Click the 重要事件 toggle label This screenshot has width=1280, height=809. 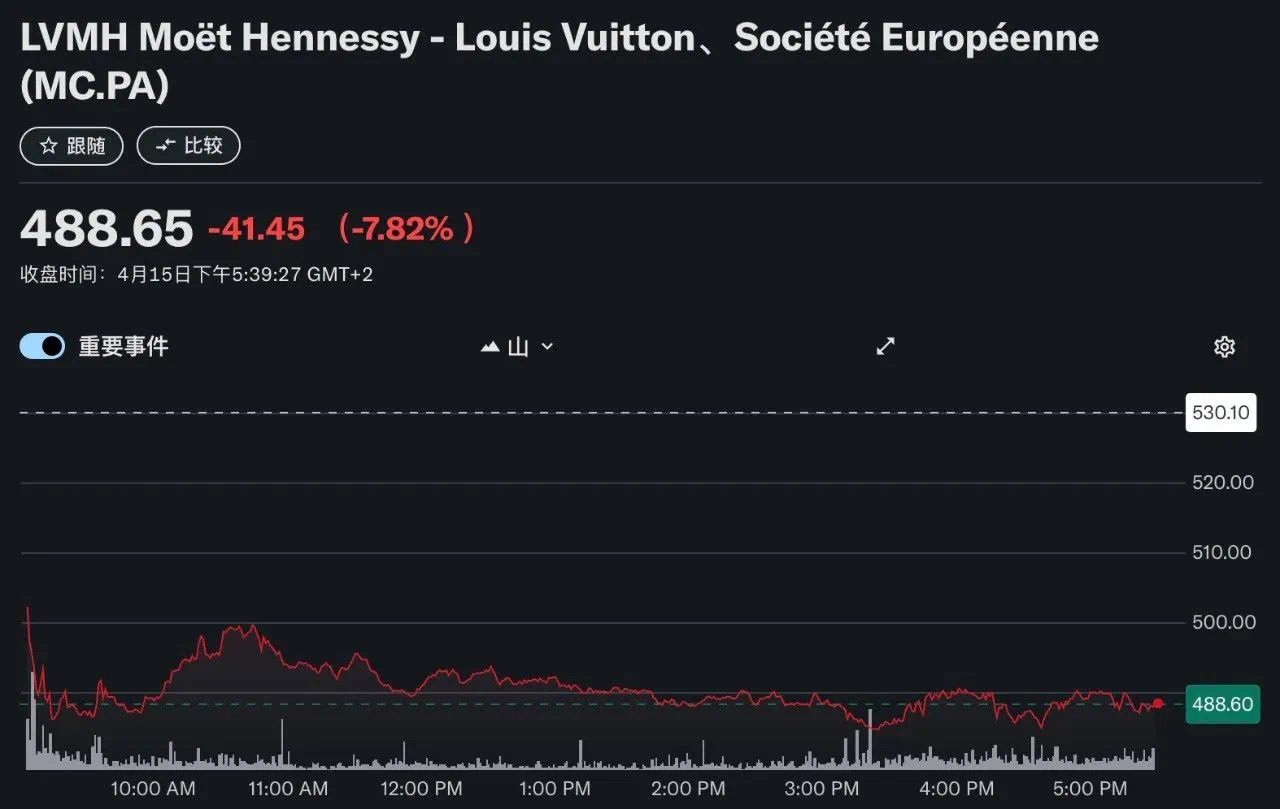point(123,346)
